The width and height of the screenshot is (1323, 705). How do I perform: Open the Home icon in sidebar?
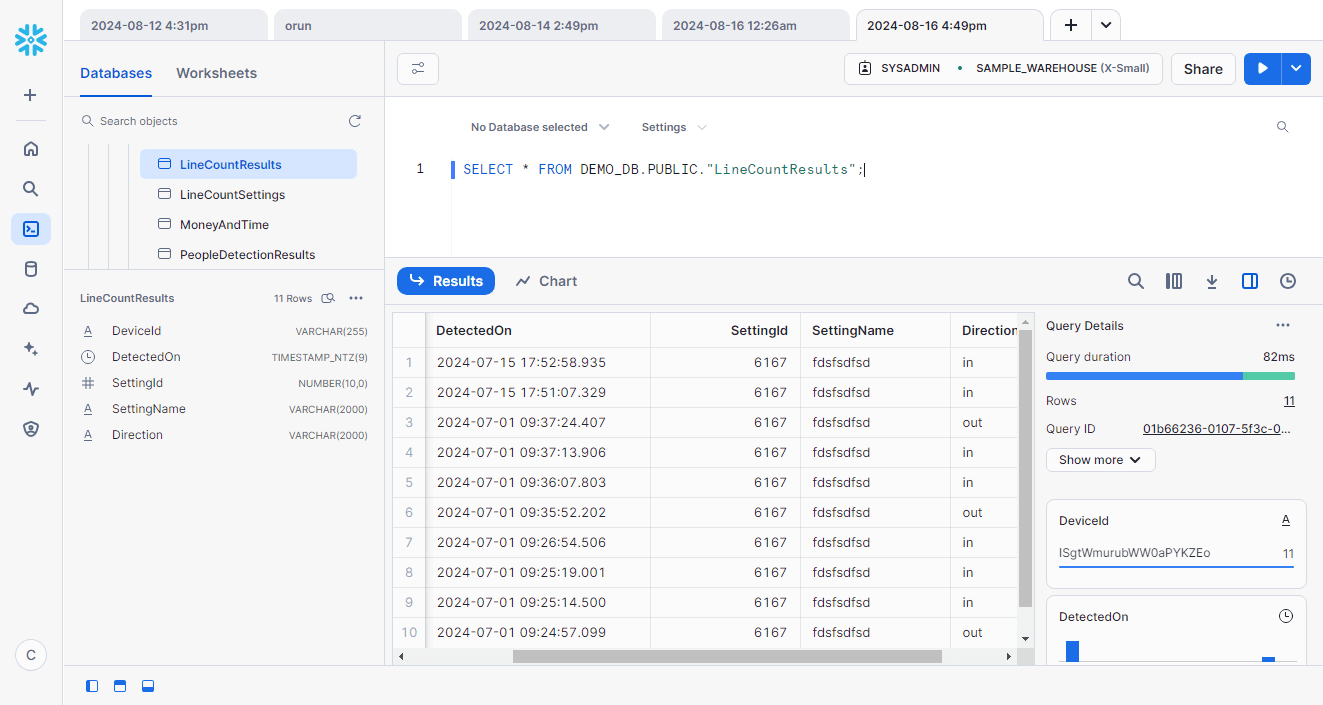pyautogui.click(x=31, y=149)
